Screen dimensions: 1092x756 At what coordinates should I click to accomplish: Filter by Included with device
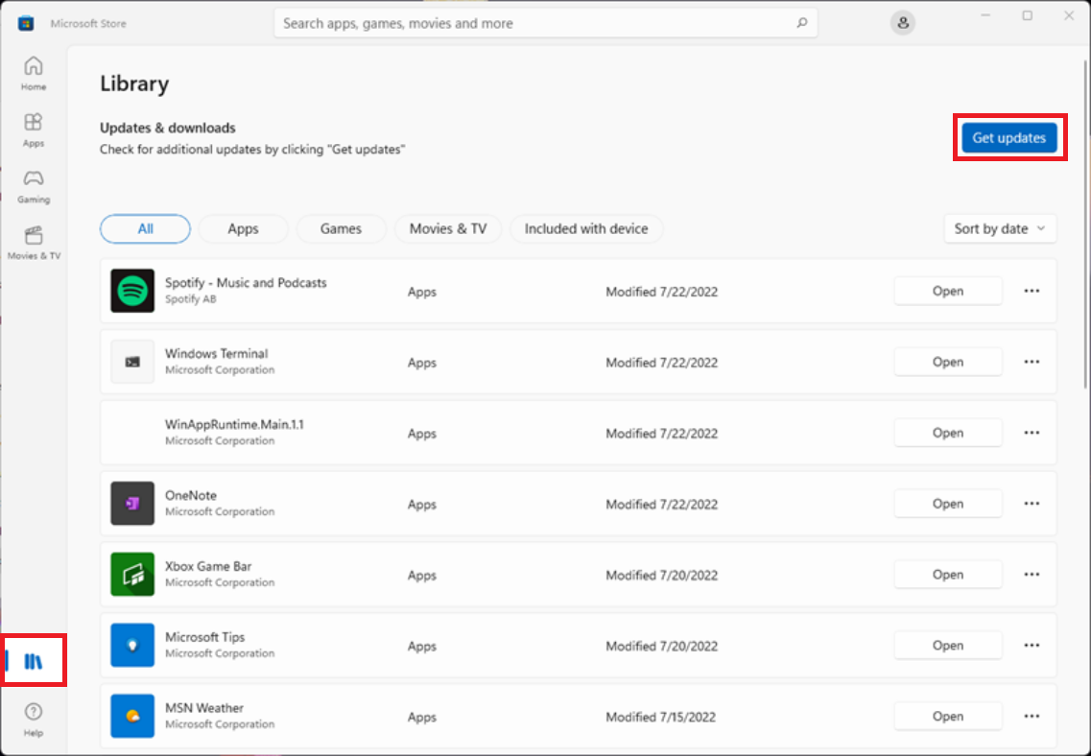pos(586,229)
